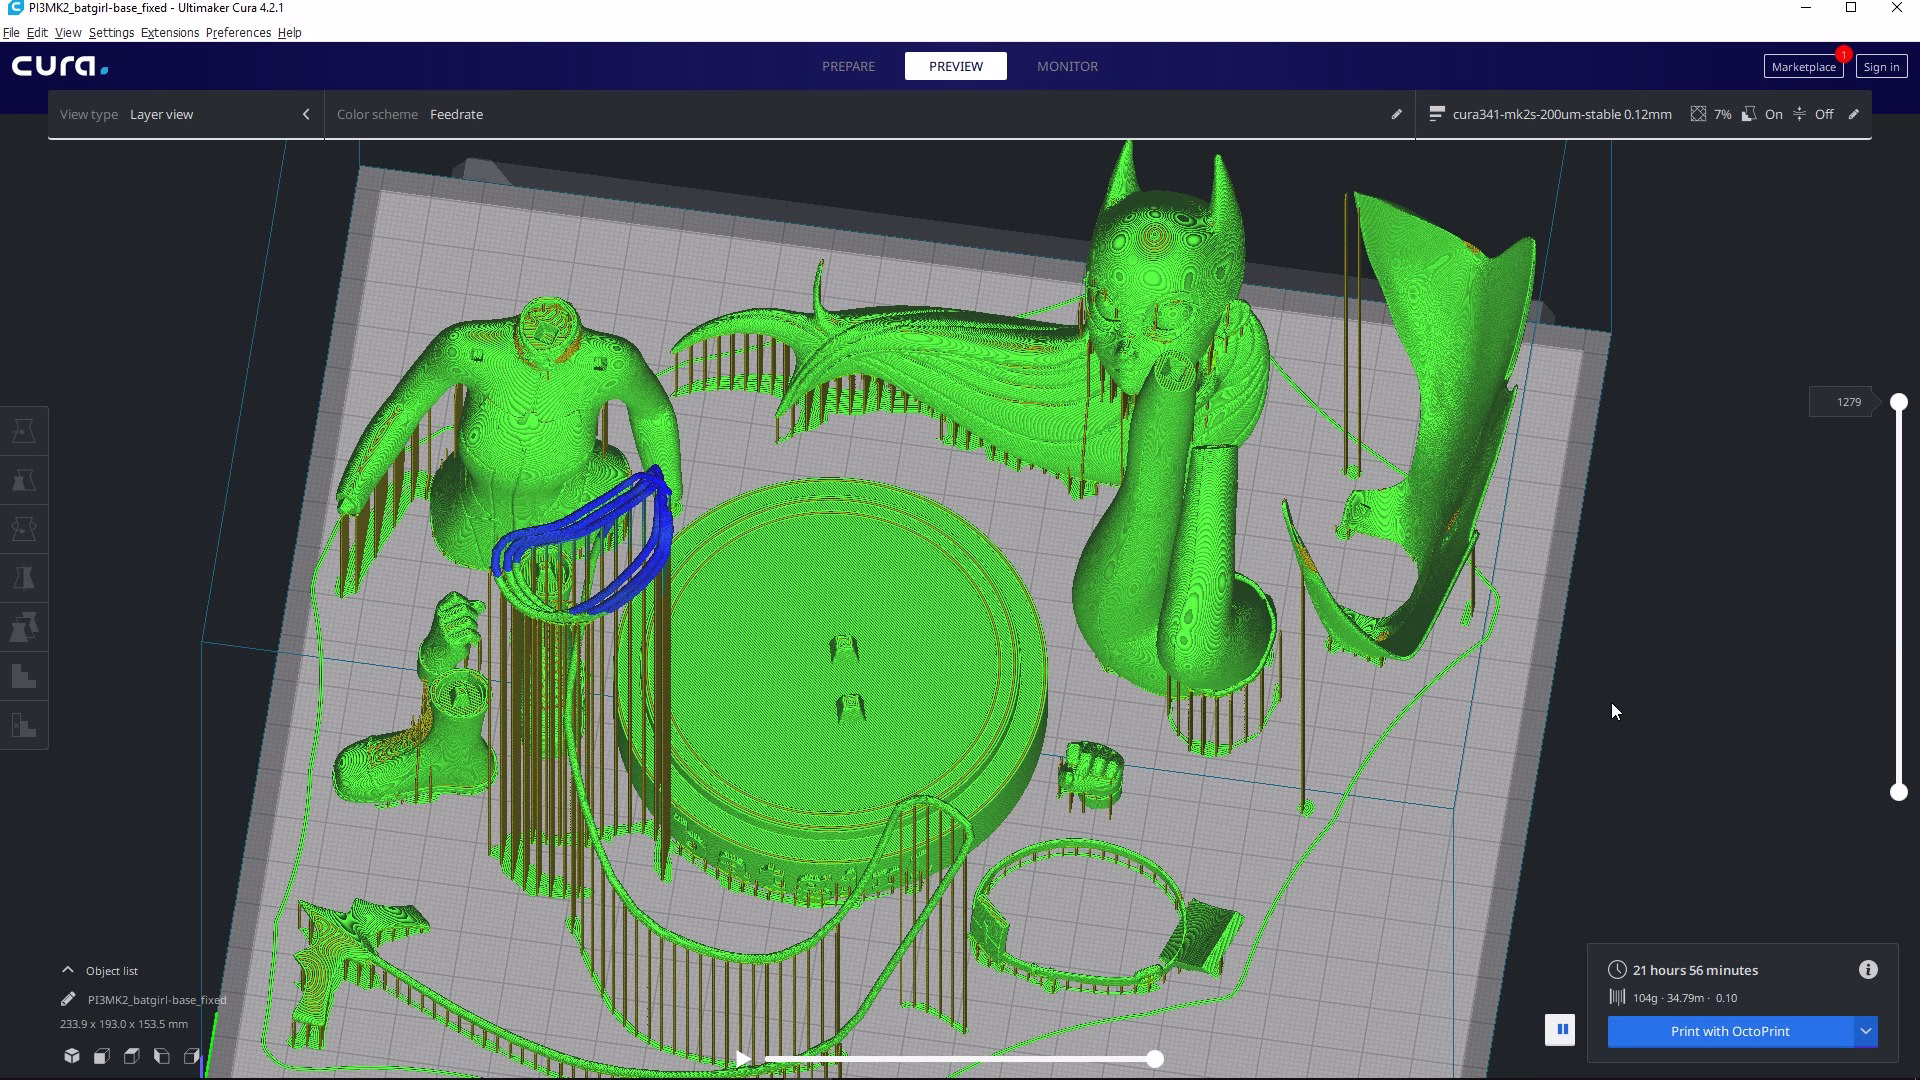Image resolution: width=1920 pixels, height=1080 pixels.
Task: Click the 233.9 x 193.0 x 153.5 mm dimensions
Action: [x=124, y=1024]
